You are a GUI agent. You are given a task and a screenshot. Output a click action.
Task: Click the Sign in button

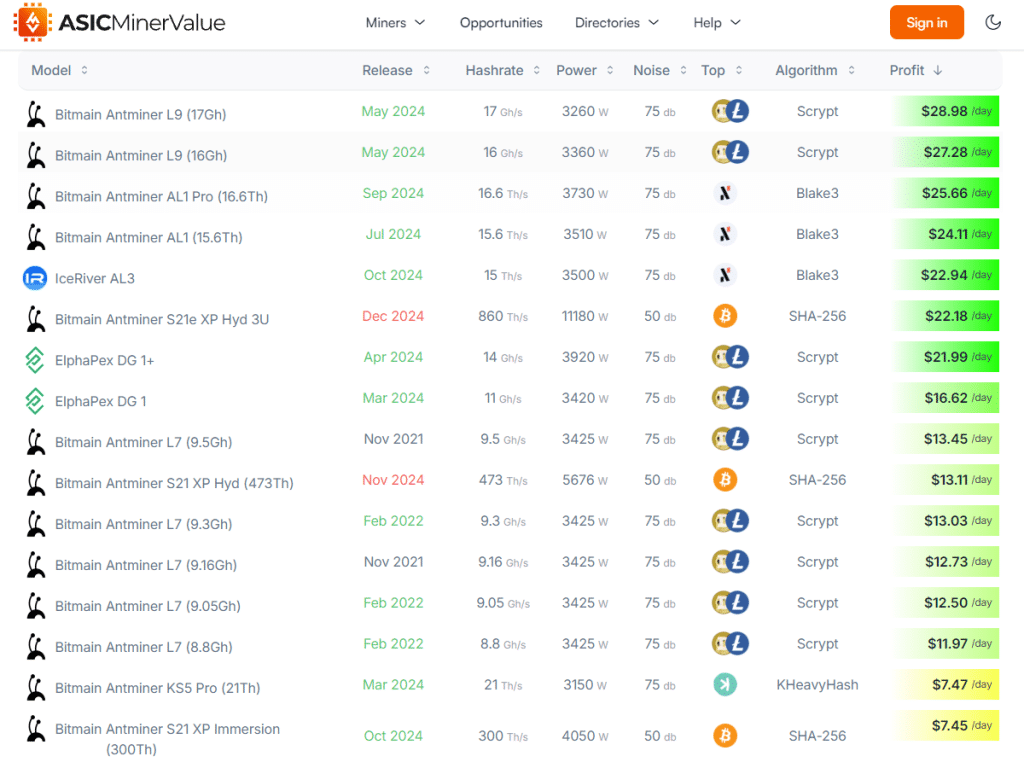[x=926, y=23]
